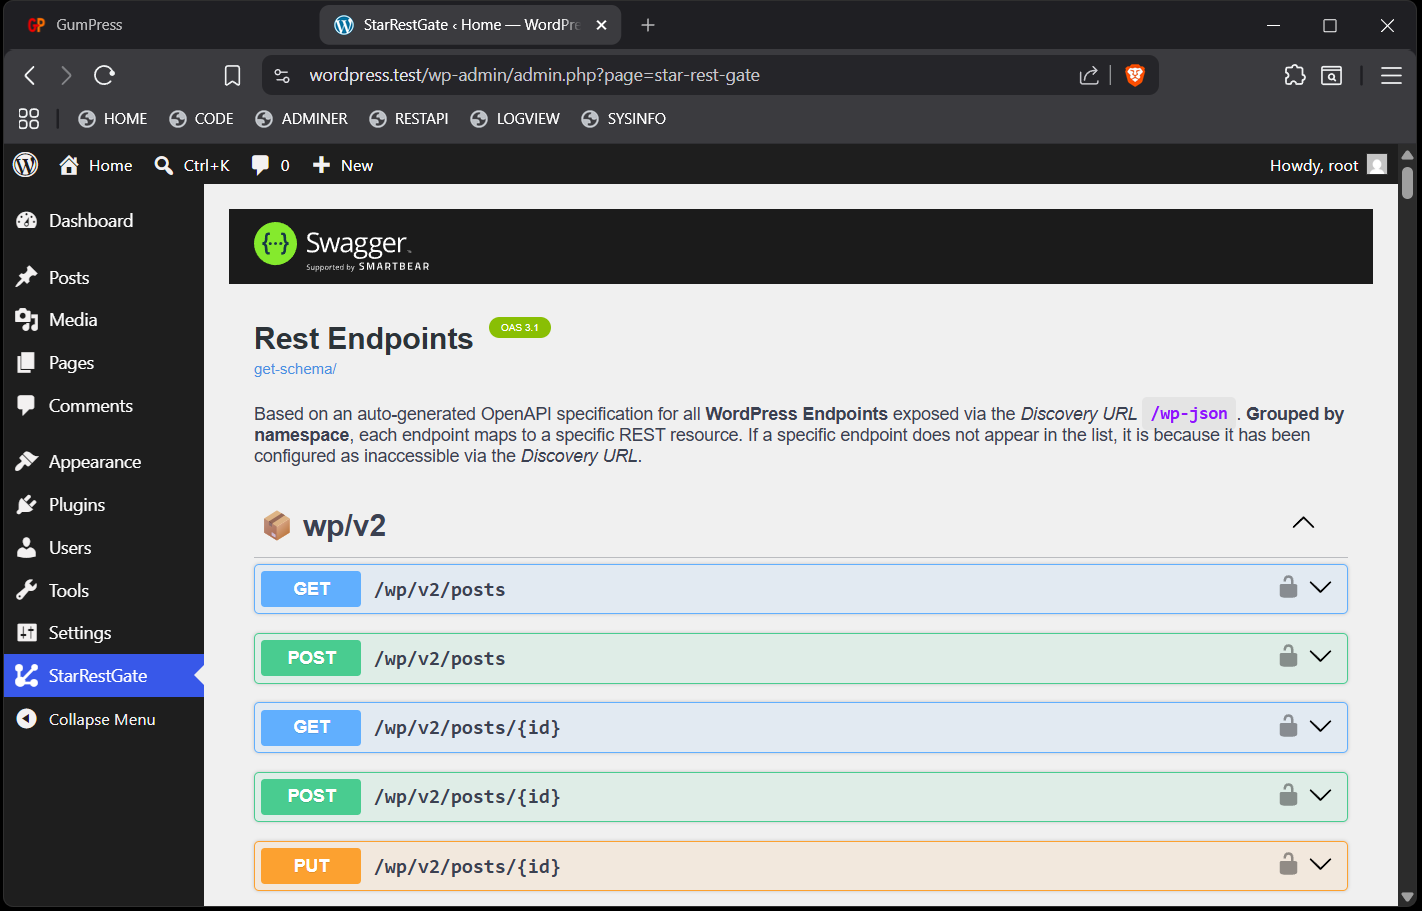
Task: Click the browser forward arrow
Action: coord(66,75)
